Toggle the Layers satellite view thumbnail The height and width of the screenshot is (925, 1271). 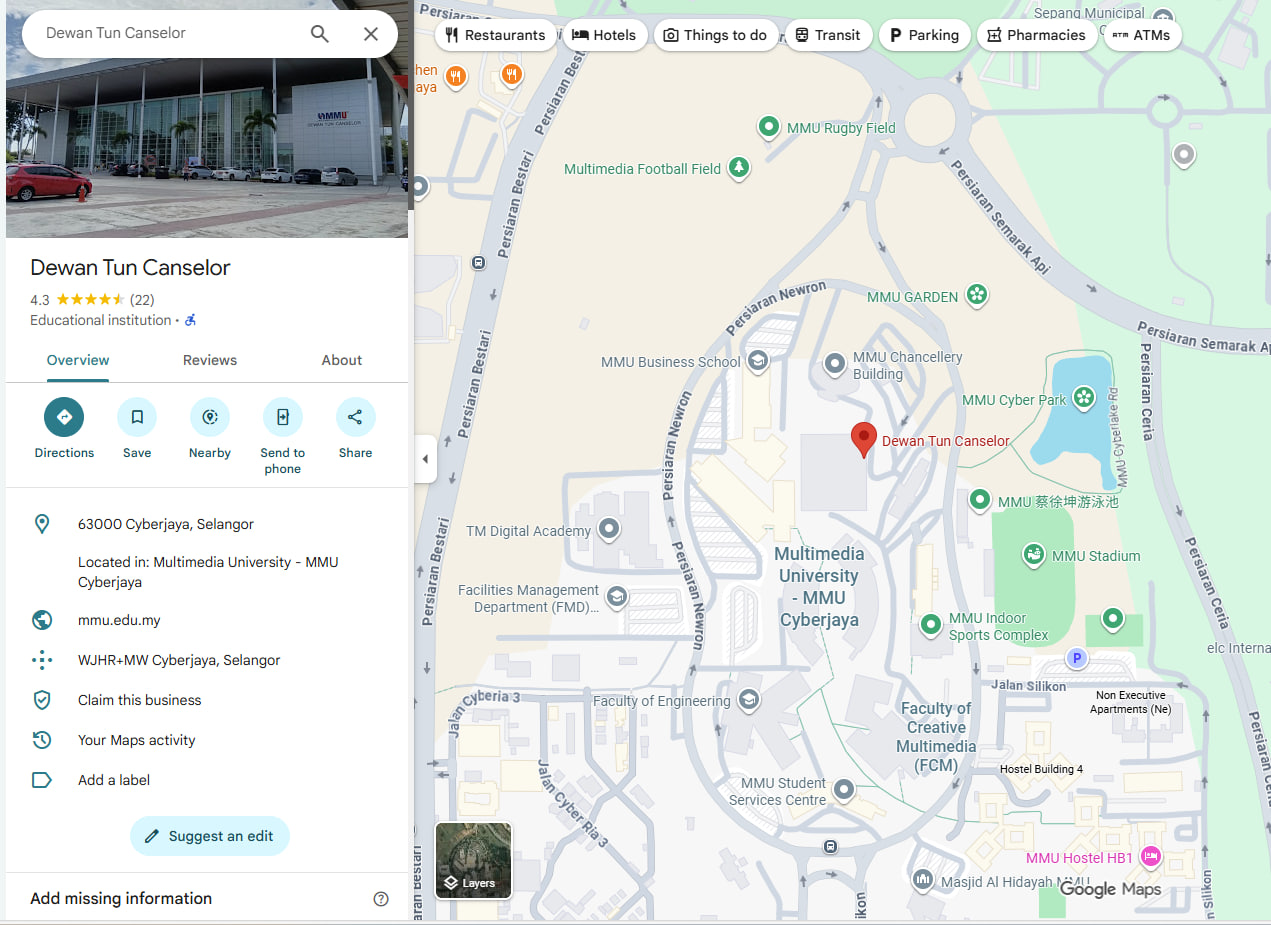(473, 860)
